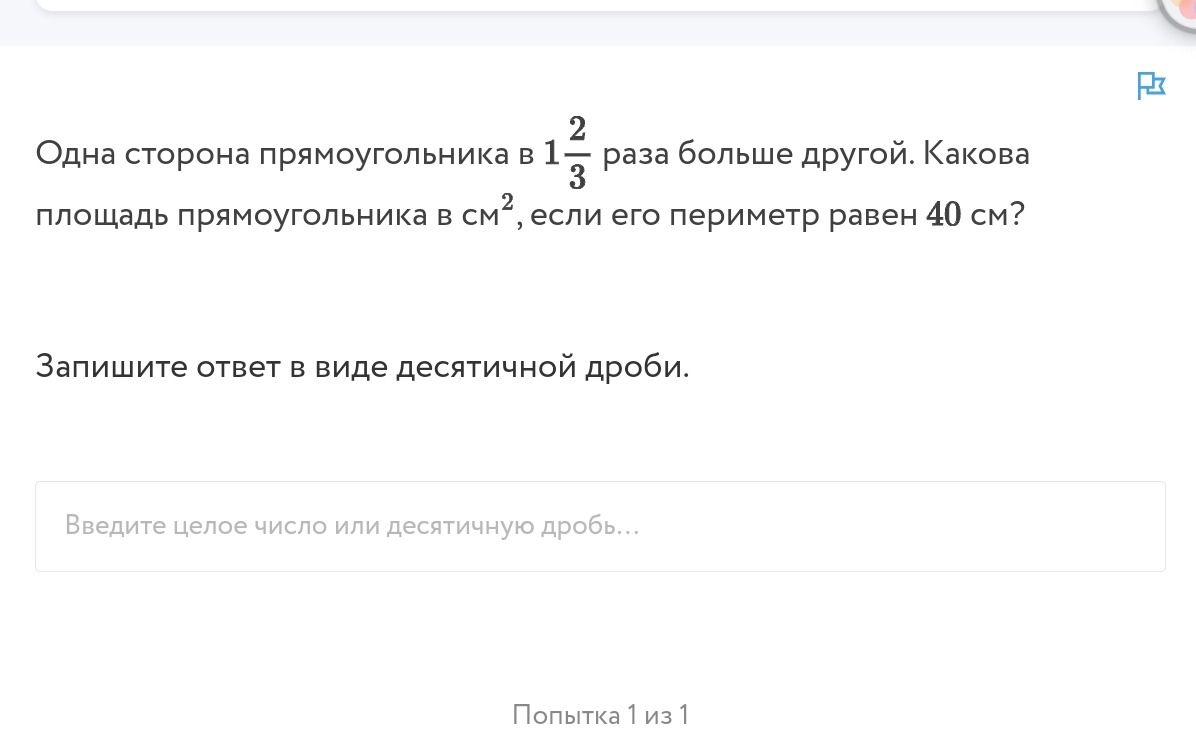
Task: Click the bold number 40 in the question
Action: pyautogui.click(x=944, y=214)
